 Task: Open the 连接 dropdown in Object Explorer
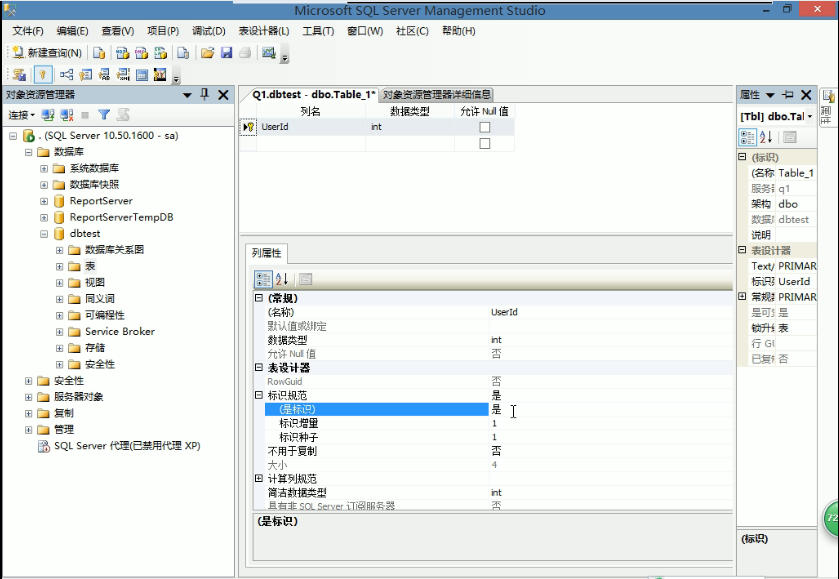(x=21, y=115)
